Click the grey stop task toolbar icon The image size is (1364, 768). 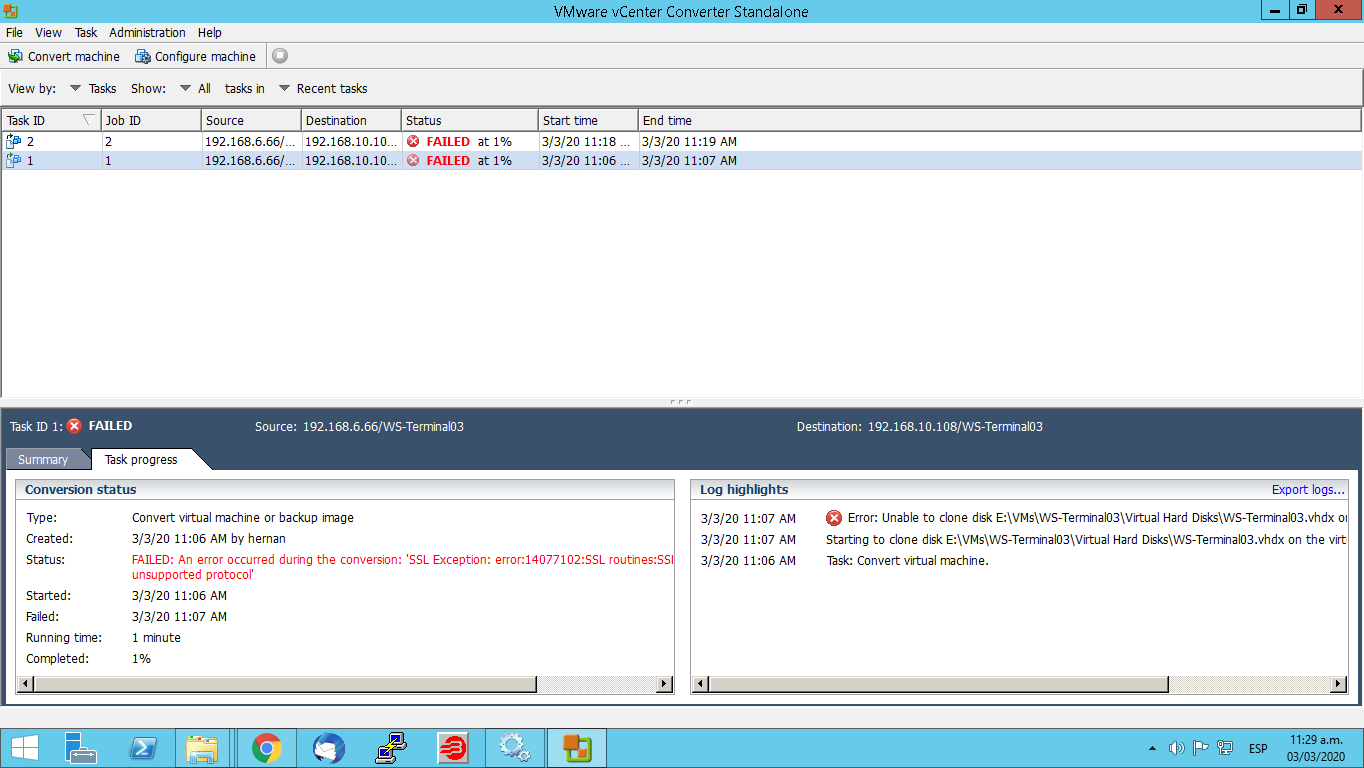point(280,56)
